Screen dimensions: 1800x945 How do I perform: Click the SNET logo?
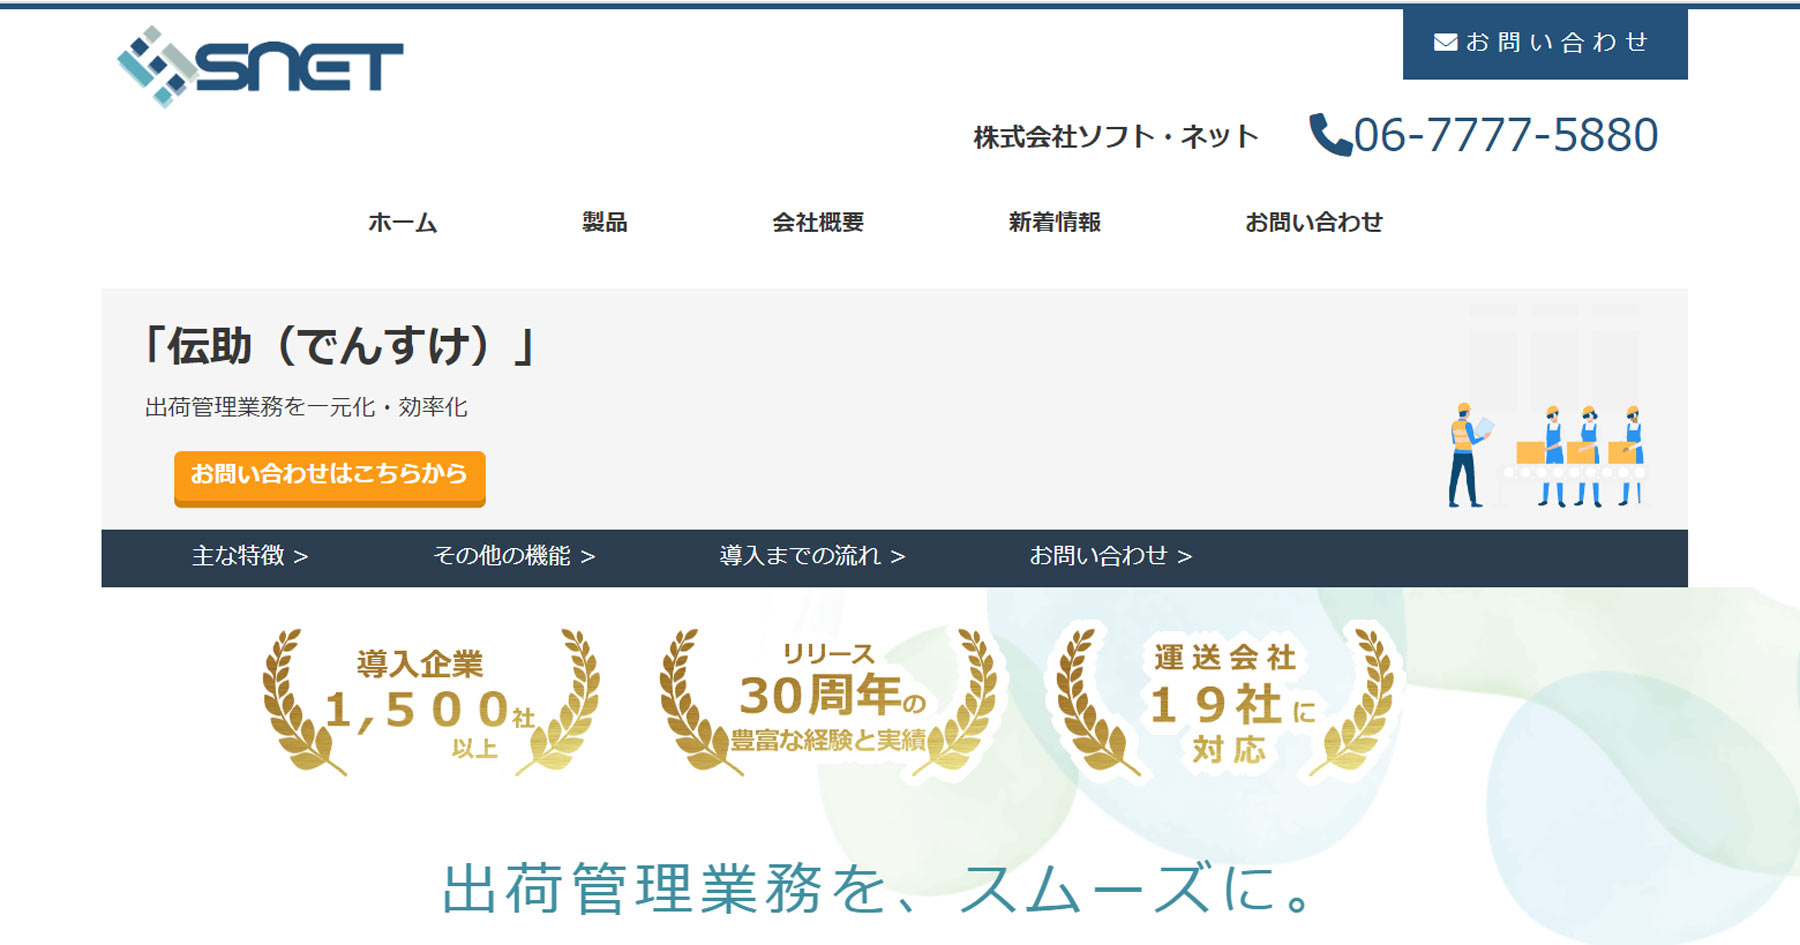coord(260,66)
